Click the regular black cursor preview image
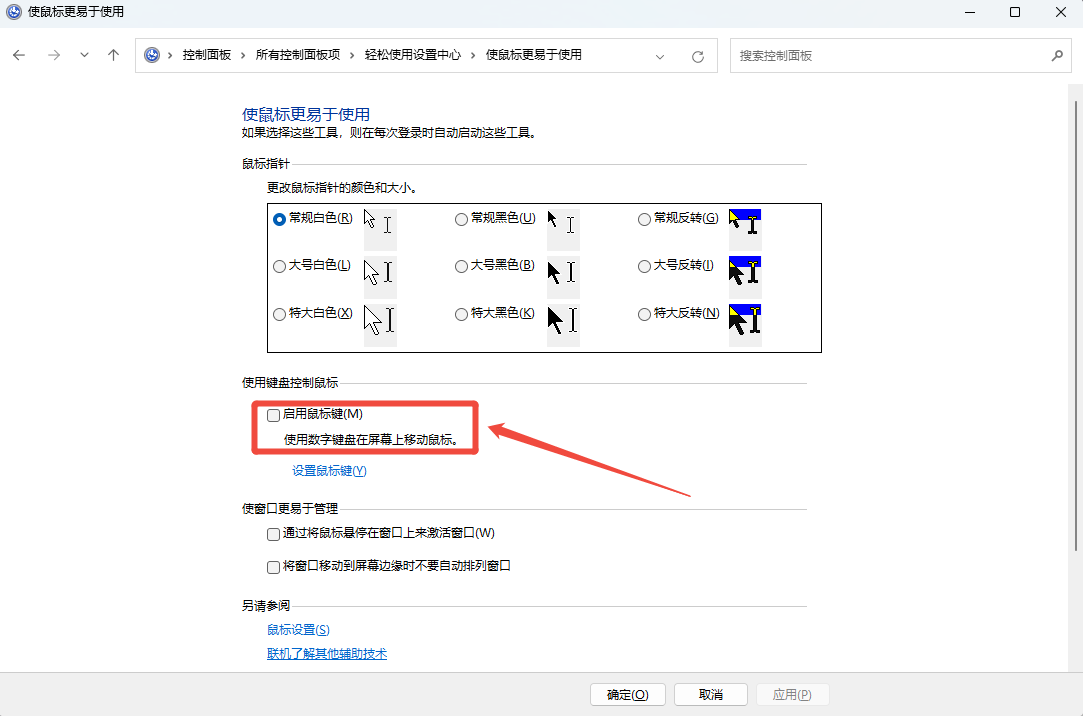Screen dimensions: 1083x716 563,229
